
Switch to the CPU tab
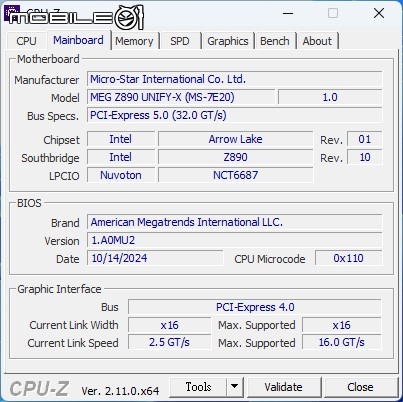click(27, 41)
